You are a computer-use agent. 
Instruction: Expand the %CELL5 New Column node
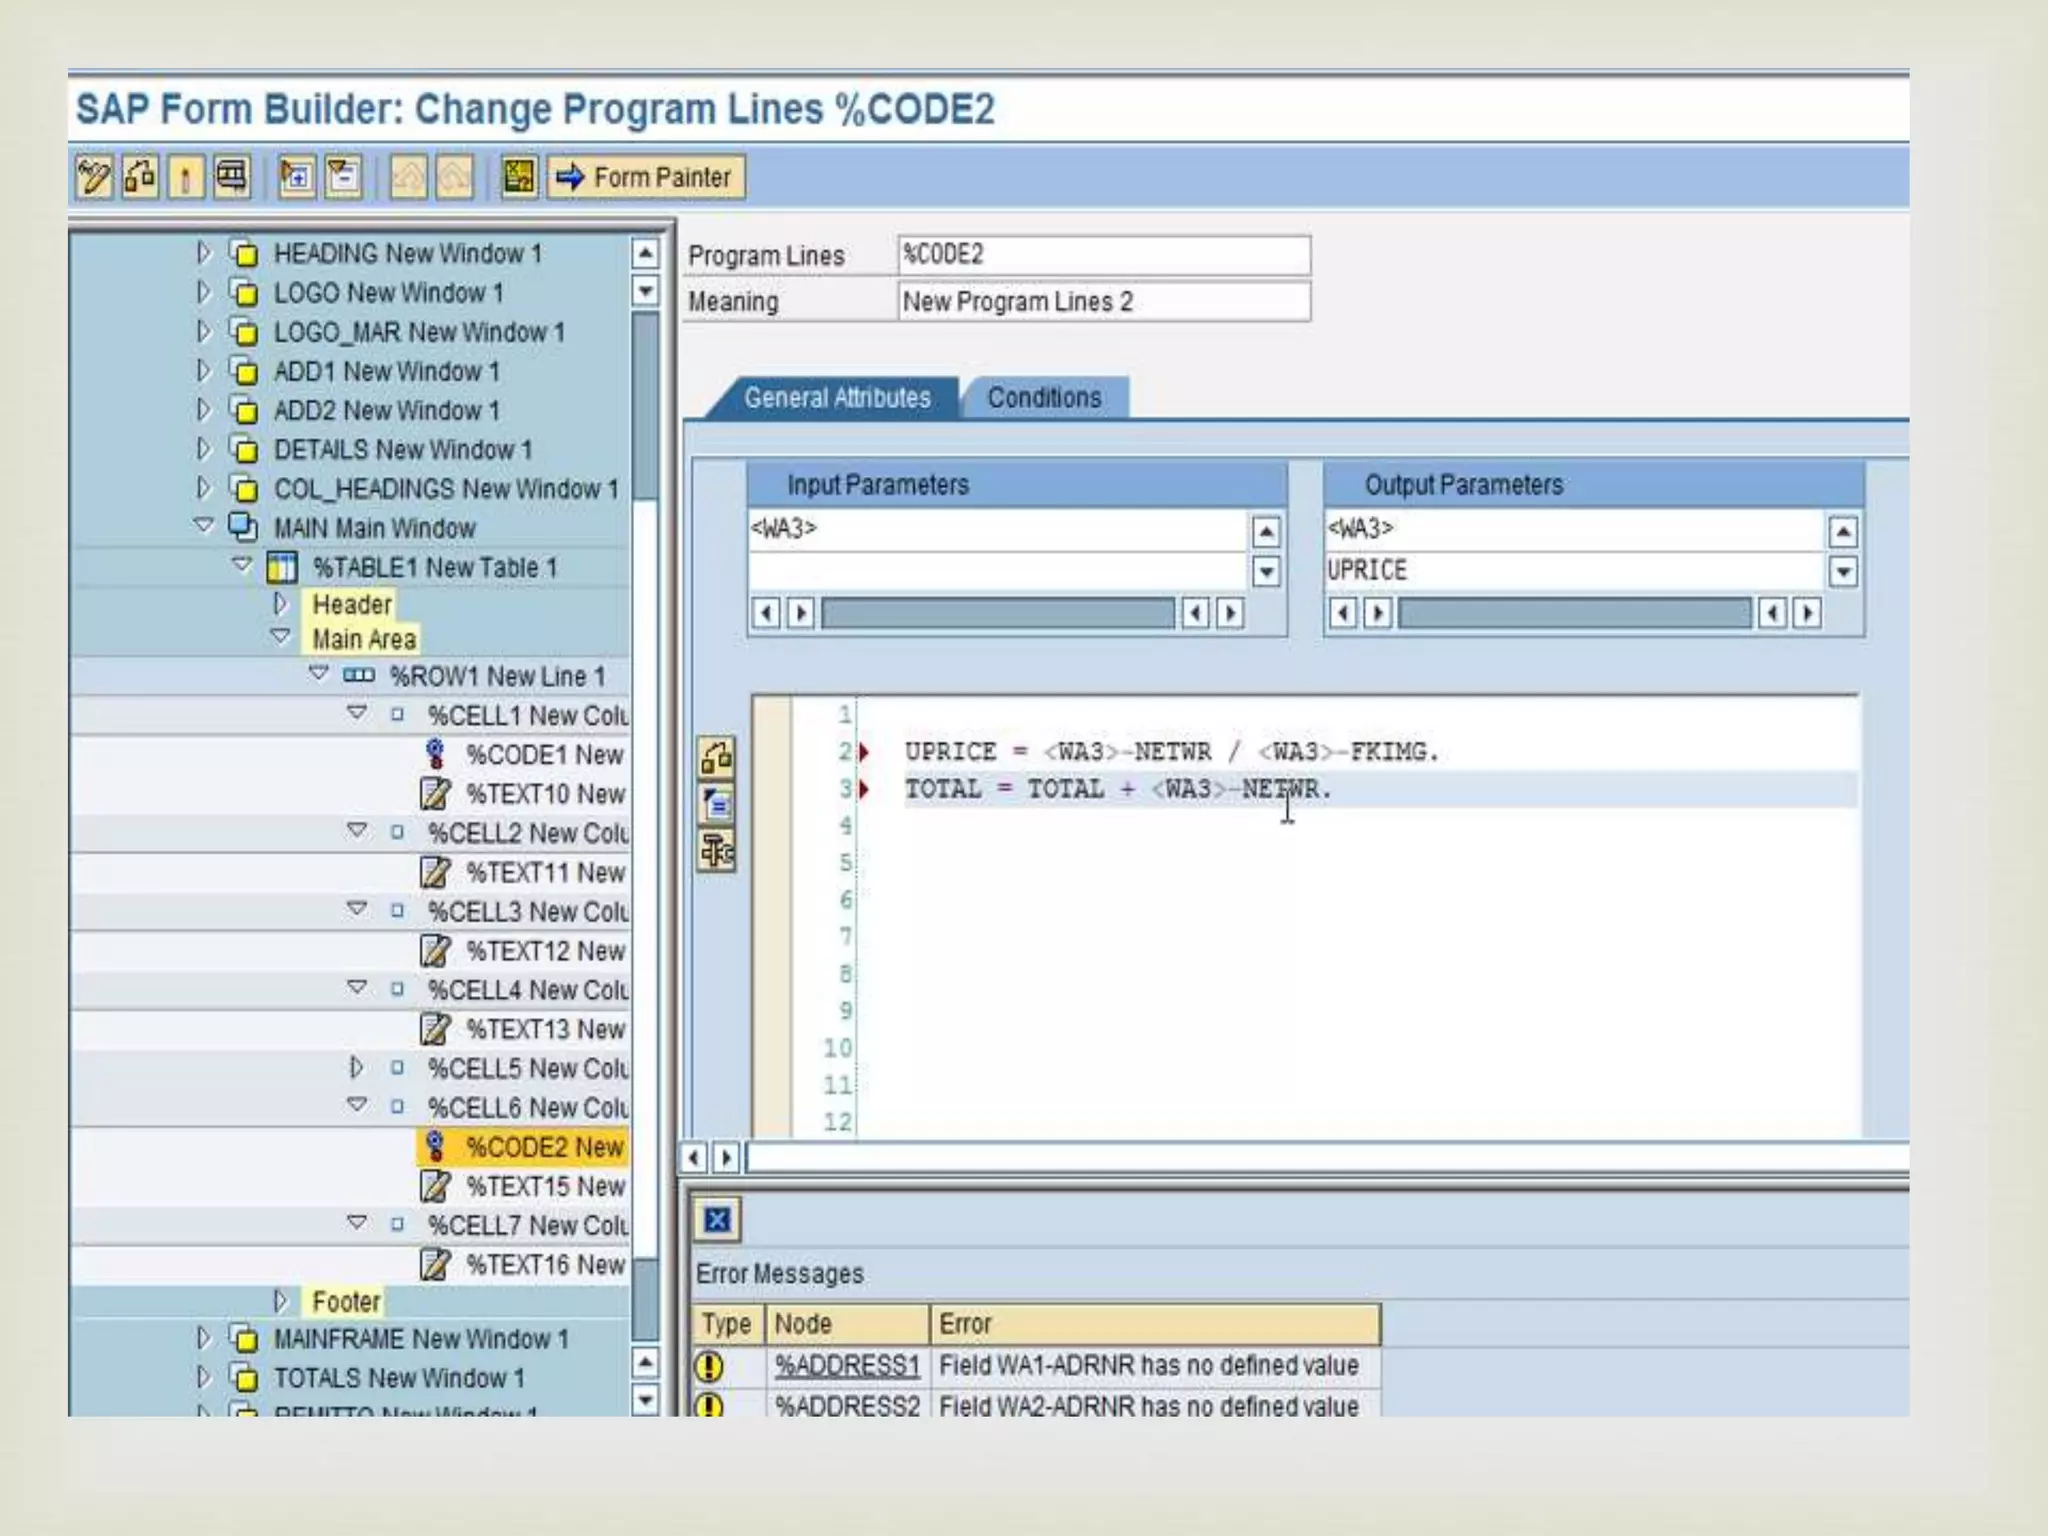(x=356, y=1068)
